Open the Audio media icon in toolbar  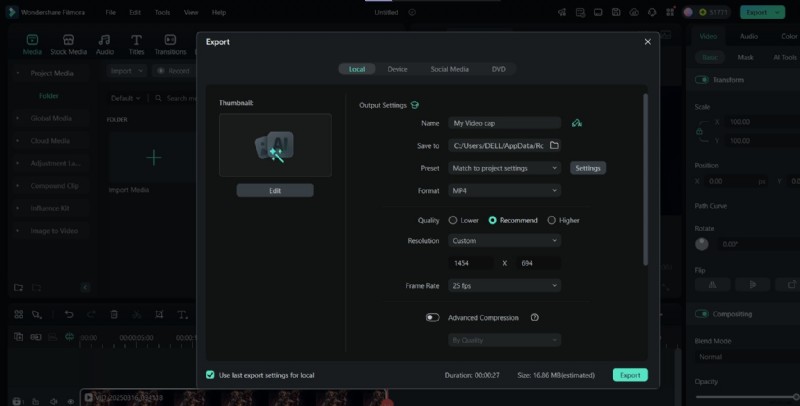[104, 44]
